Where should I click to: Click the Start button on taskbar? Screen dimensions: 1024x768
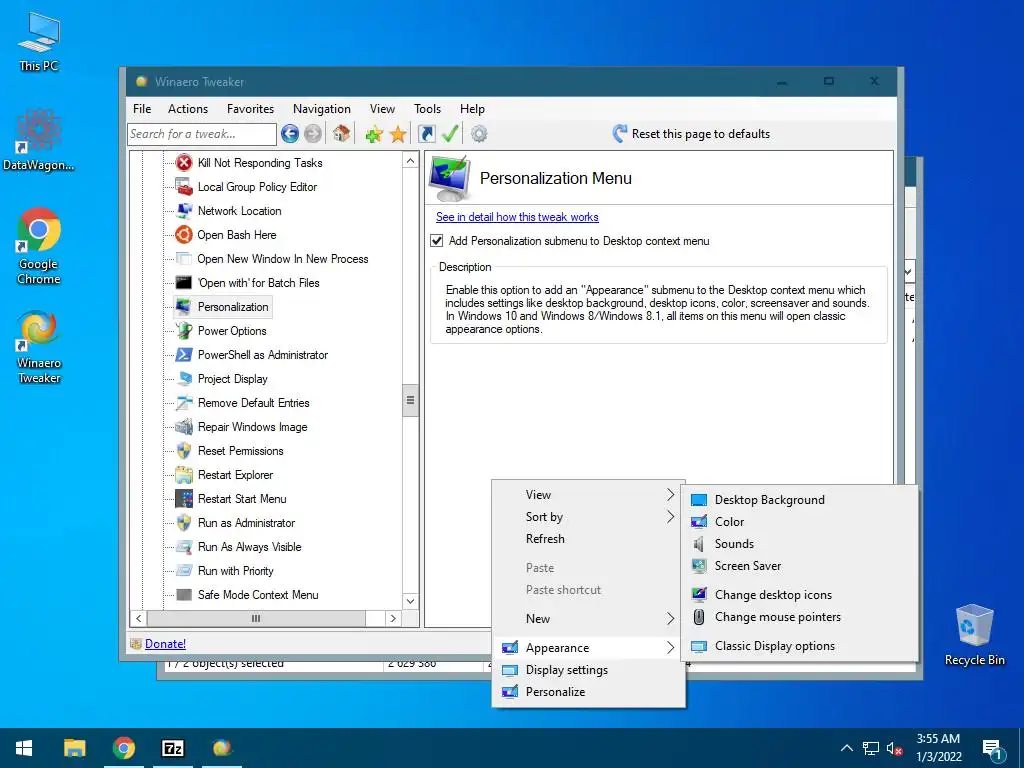[24, 748]
